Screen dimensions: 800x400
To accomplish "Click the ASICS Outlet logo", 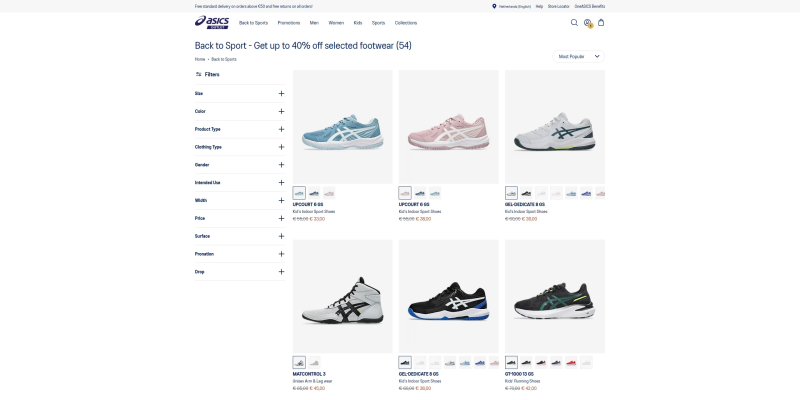I will [x=212, y=22].
